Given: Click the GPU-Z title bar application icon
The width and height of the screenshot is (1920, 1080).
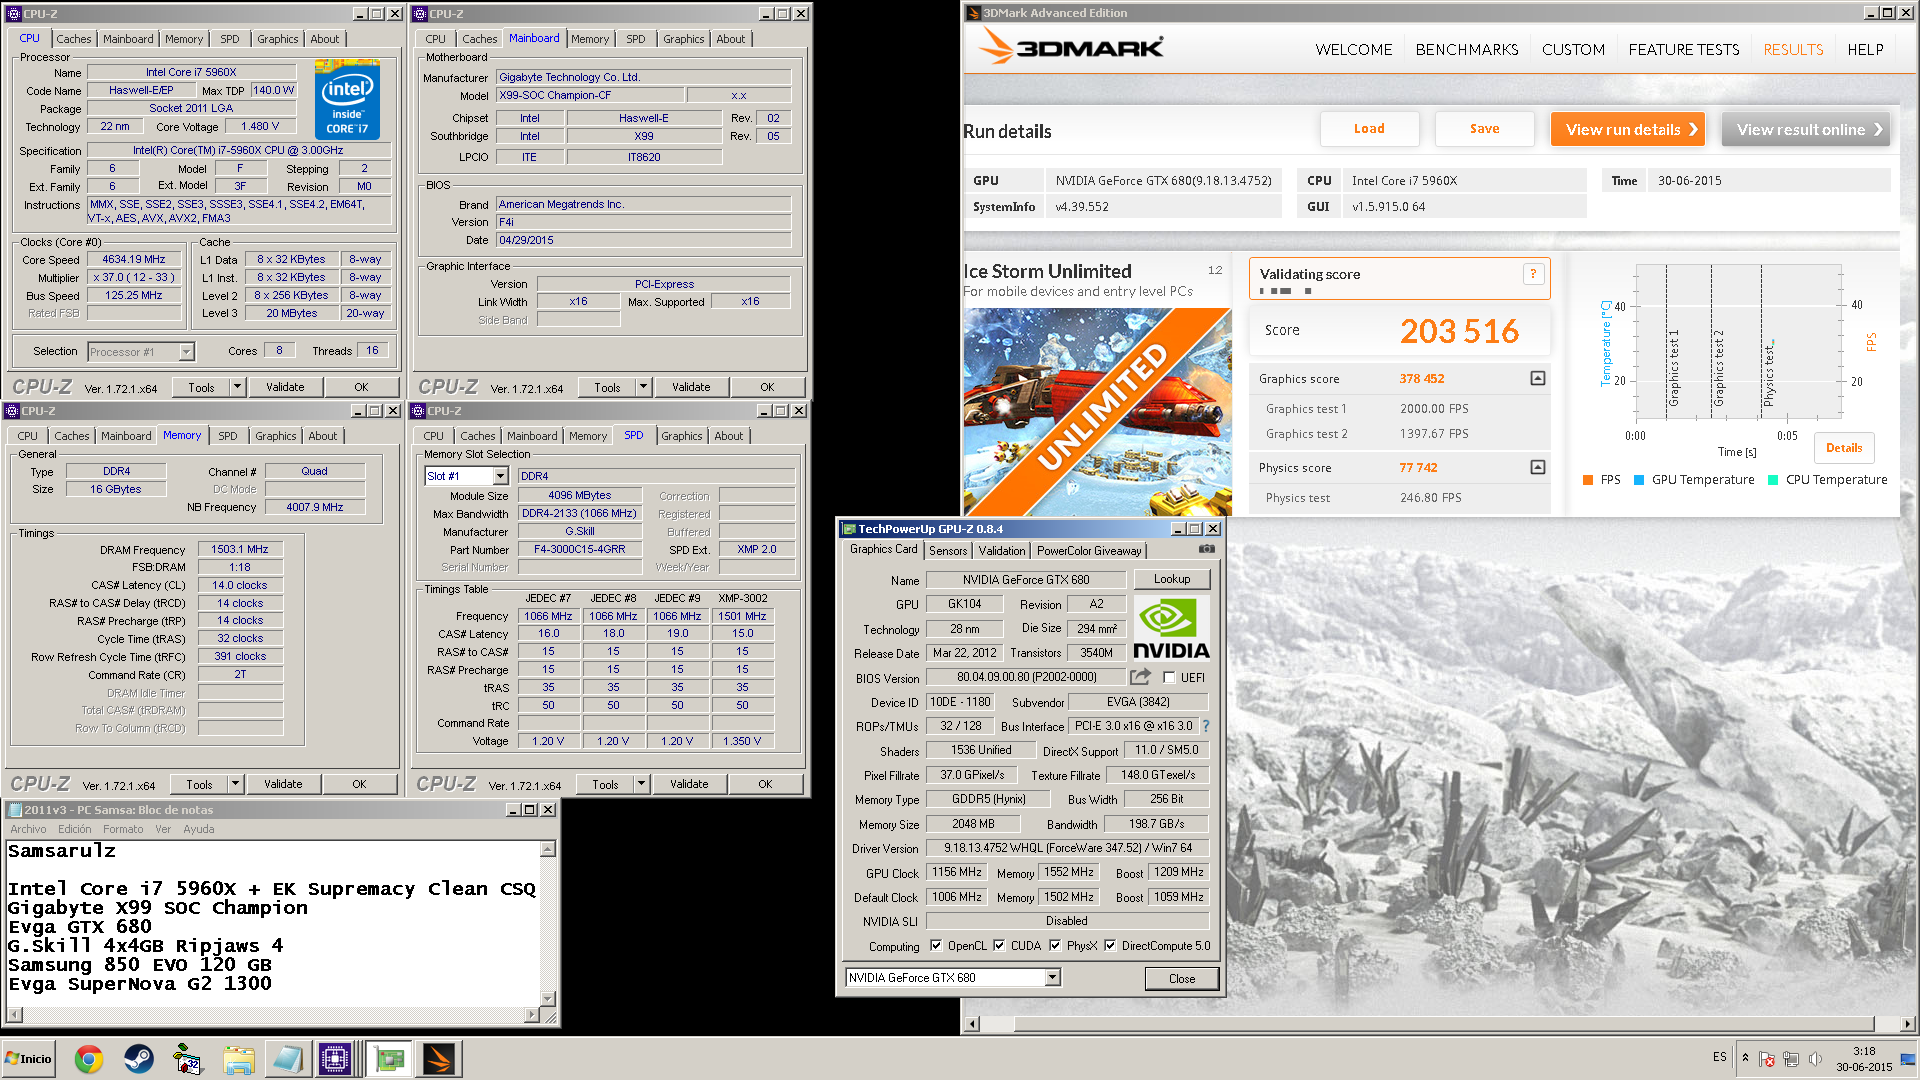Looking at the screenshot, I should 848,529.
